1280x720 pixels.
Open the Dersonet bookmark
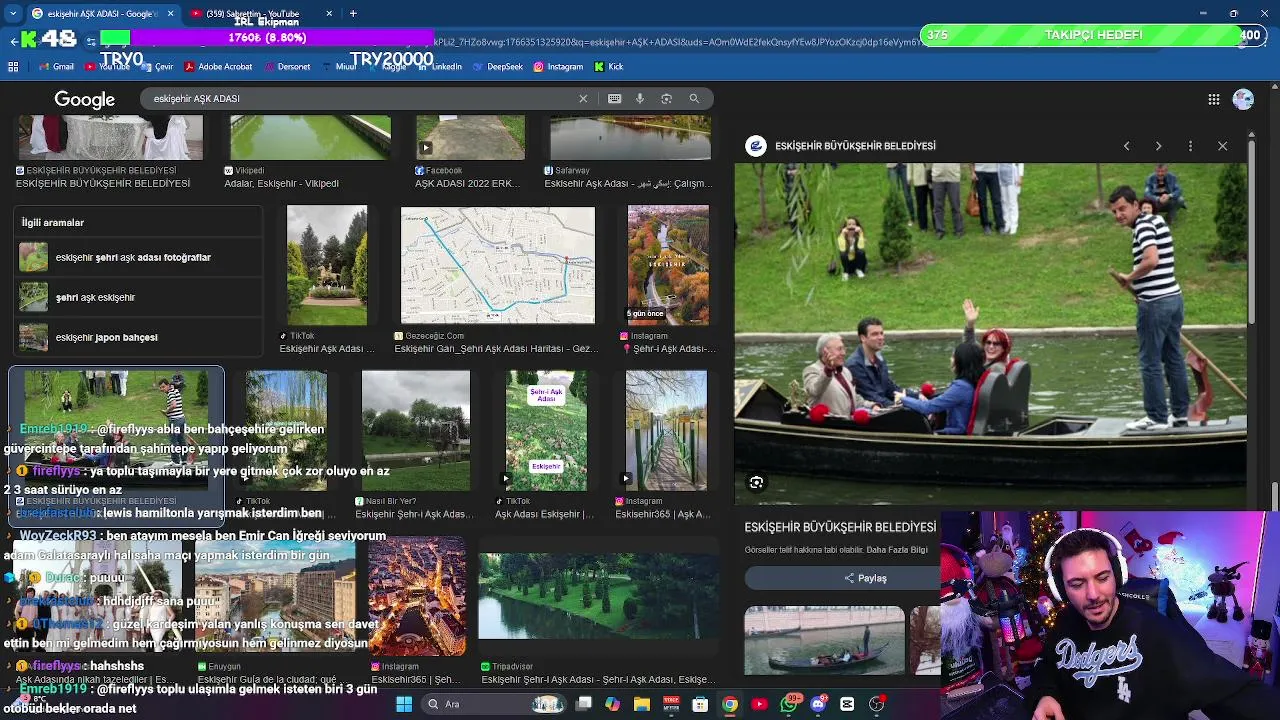286,66
